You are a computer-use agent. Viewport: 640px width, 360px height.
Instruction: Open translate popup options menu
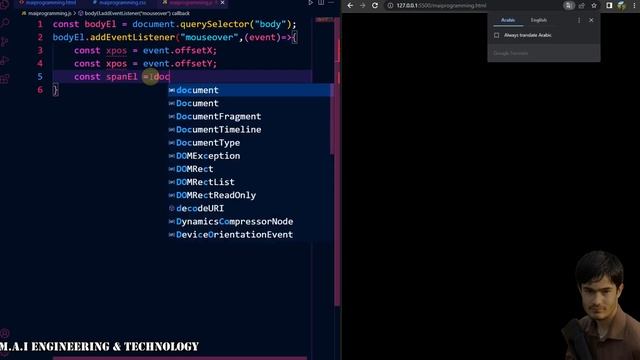click(x=579, y=20)
